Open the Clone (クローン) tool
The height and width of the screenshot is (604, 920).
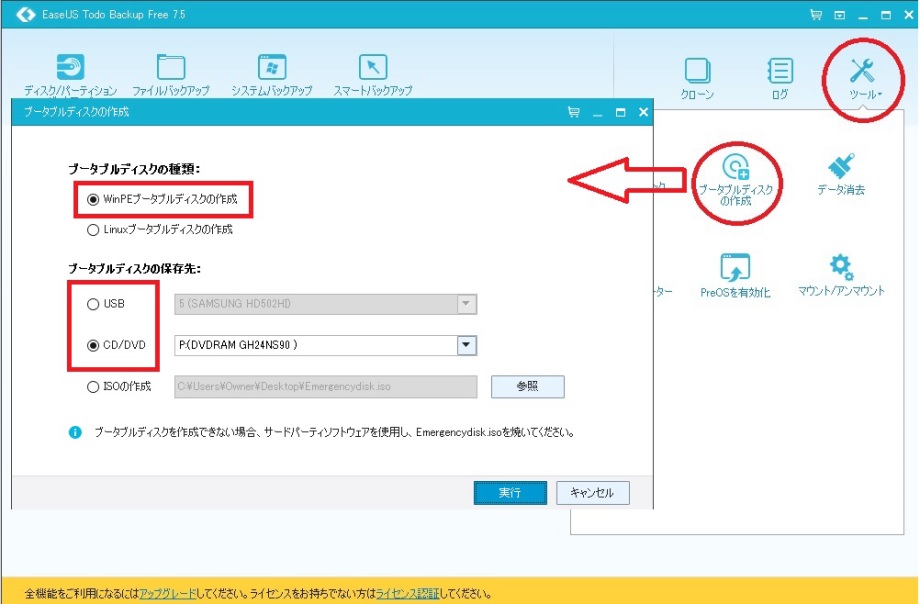coord(697,71)
